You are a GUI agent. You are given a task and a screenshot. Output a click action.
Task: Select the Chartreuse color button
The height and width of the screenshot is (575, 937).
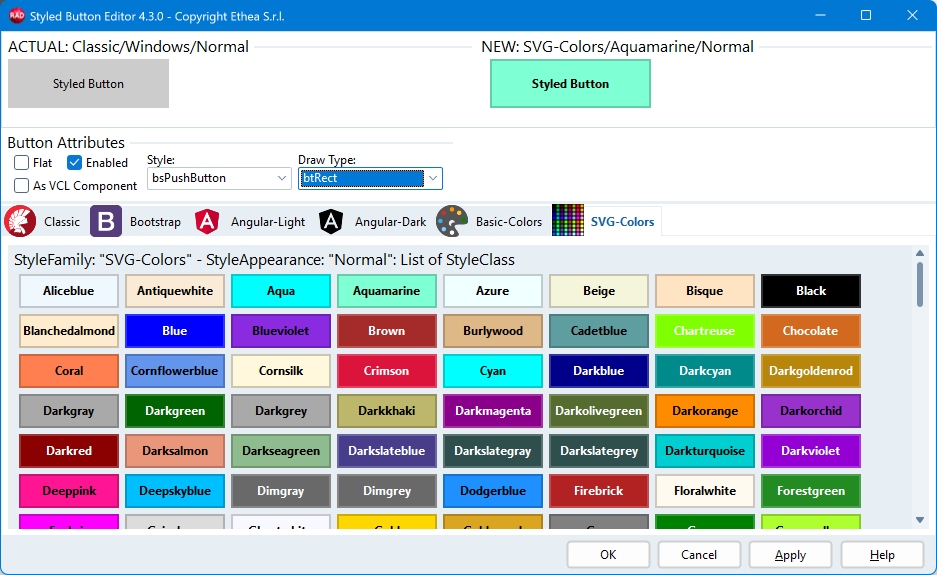(x=705, y=331)
